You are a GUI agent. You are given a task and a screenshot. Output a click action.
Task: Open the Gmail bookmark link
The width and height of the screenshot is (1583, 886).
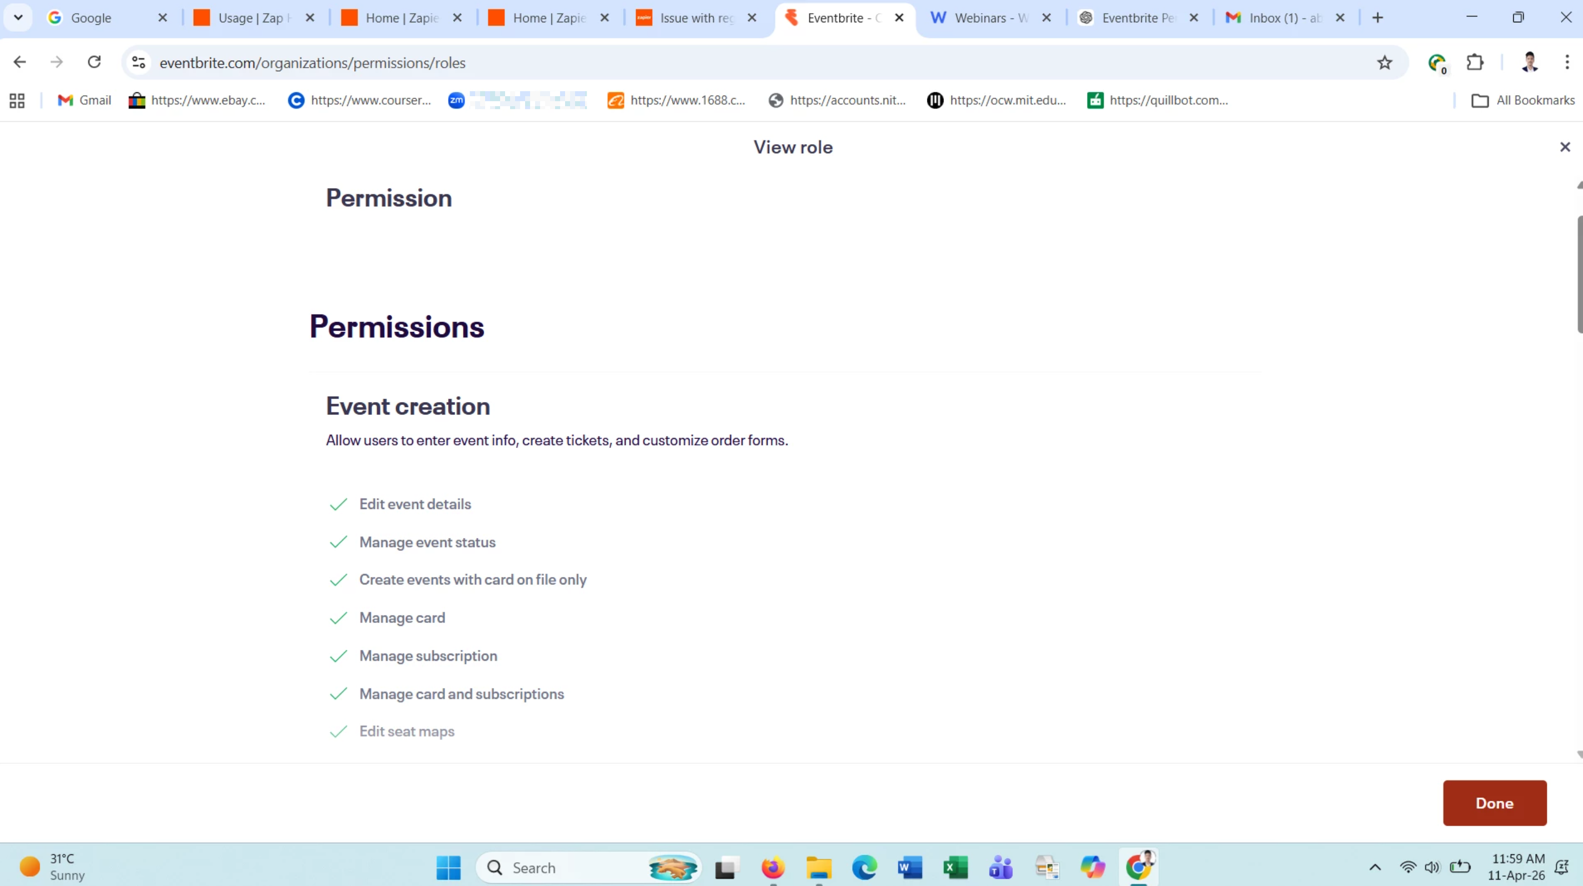coord(84,101)
